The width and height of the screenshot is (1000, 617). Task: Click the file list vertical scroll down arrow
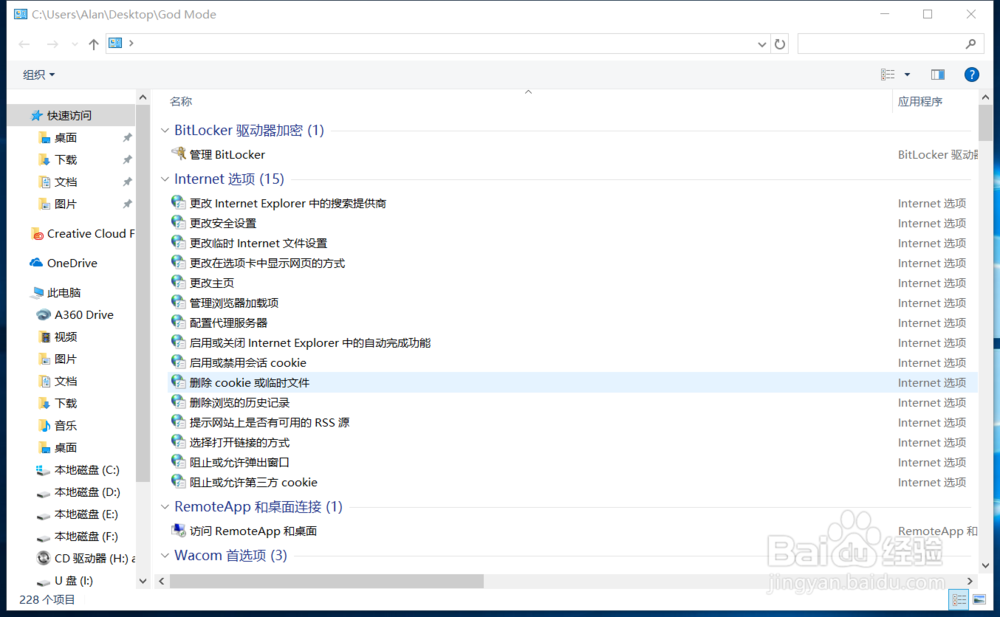pyautogui.click(x=985, y=565)
